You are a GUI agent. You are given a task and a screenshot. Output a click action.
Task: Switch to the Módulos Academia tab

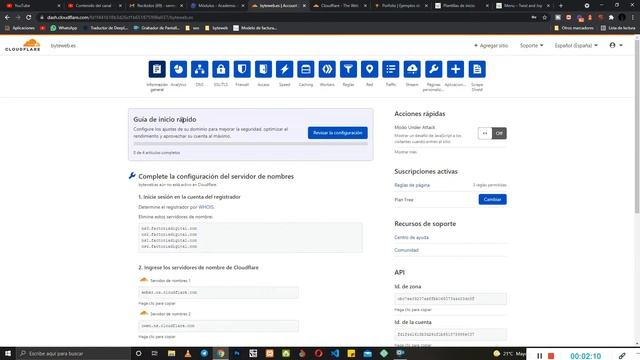coord(216,6)
